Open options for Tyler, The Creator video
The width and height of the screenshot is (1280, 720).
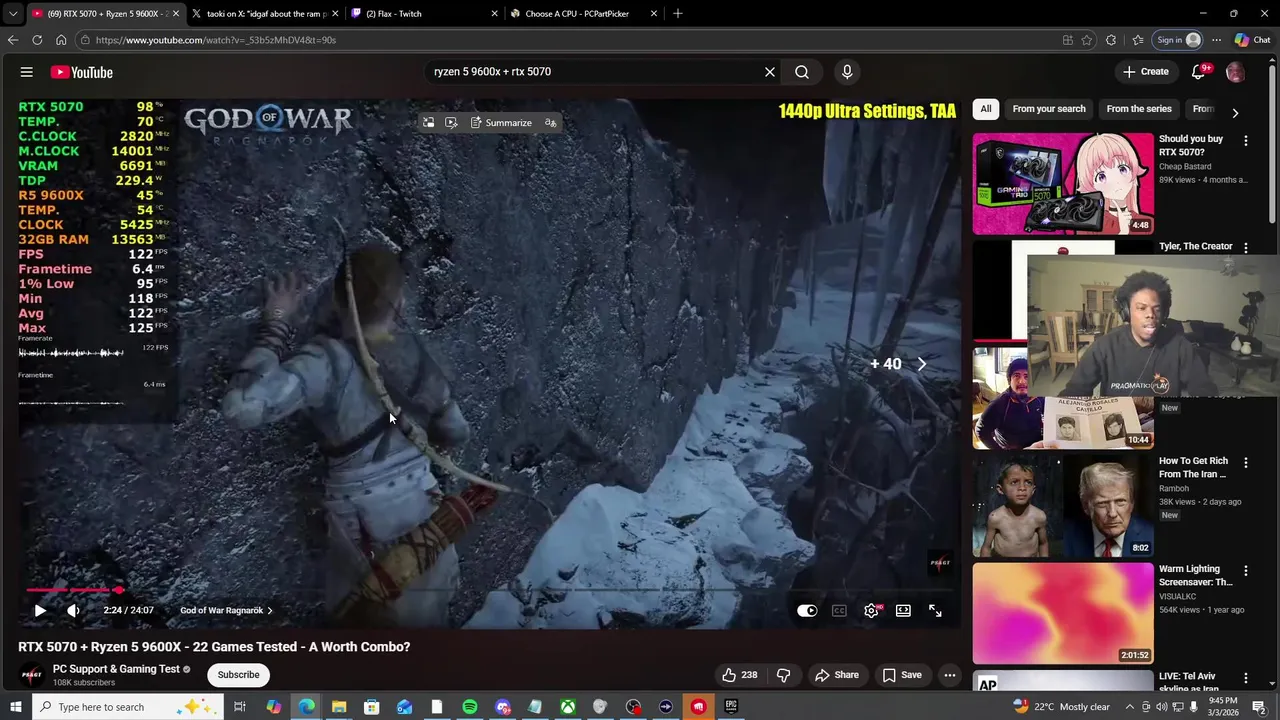1245,247
